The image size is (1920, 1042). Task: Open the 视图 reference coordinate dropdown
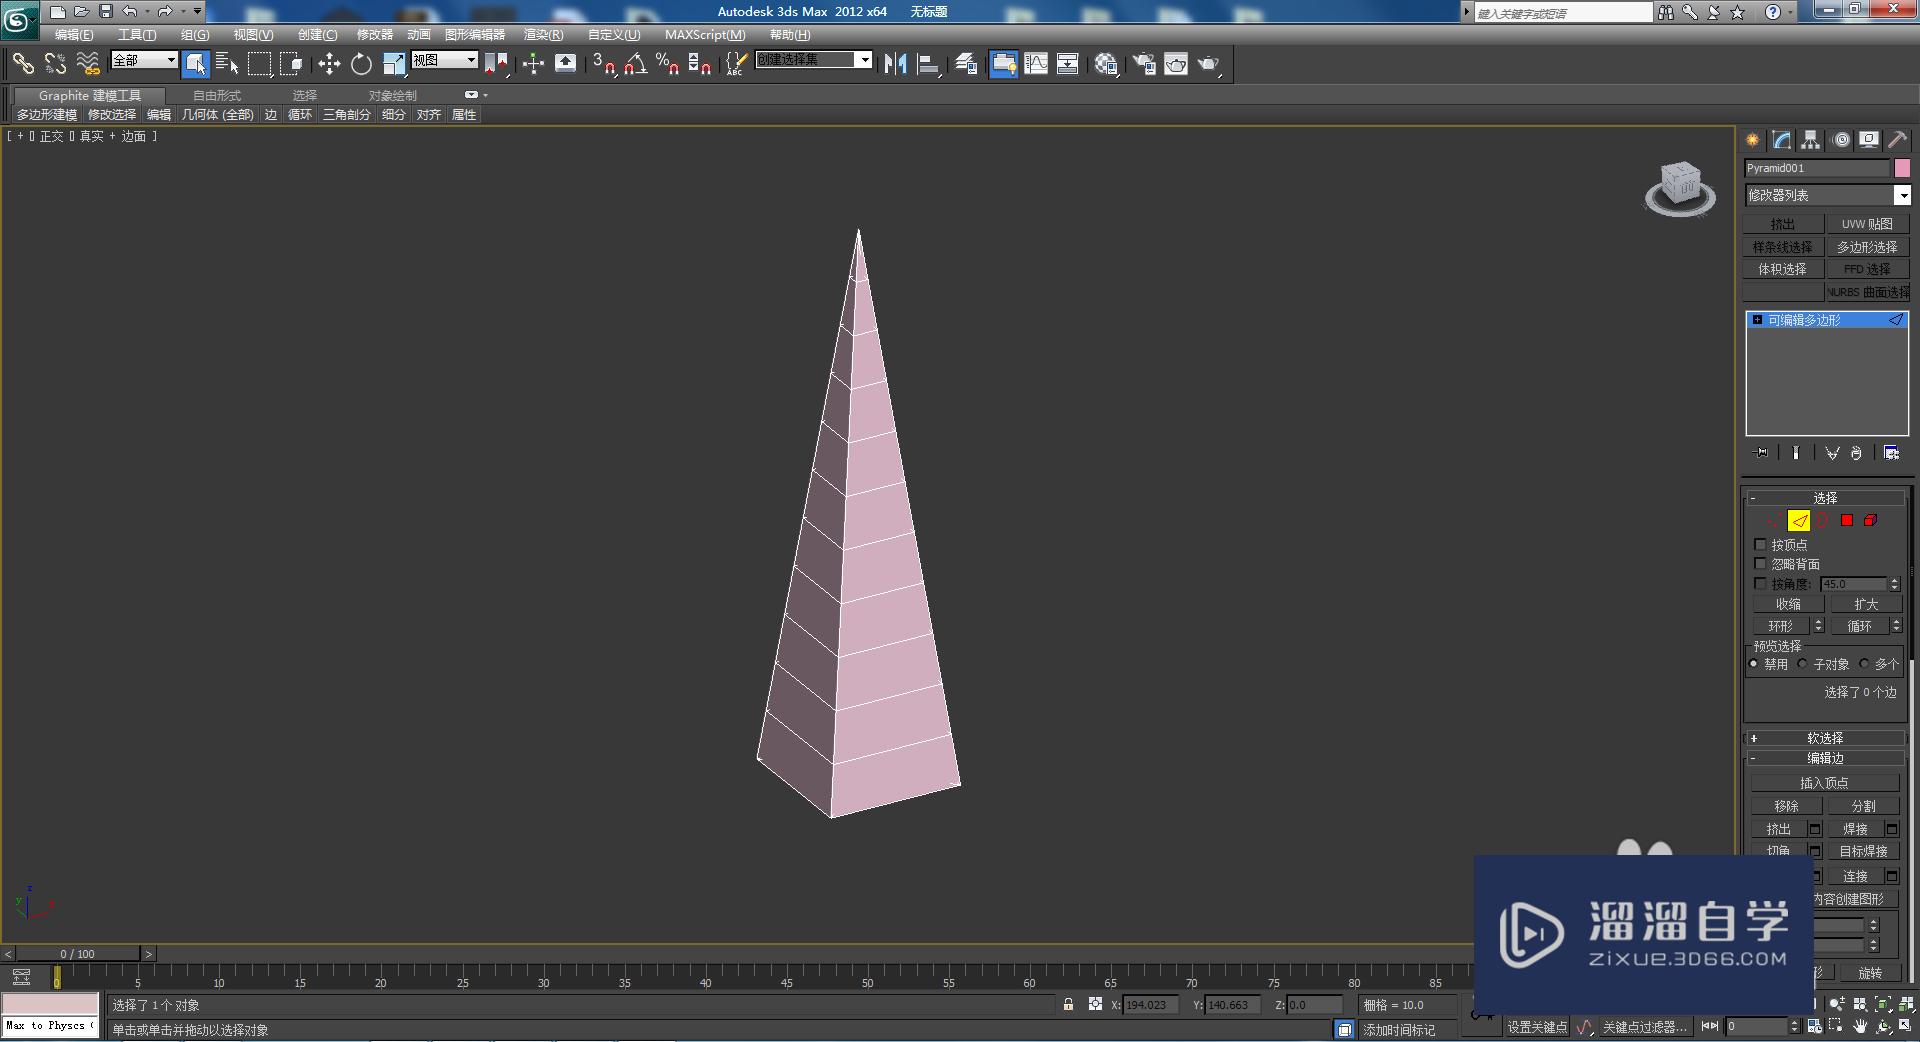444,60
